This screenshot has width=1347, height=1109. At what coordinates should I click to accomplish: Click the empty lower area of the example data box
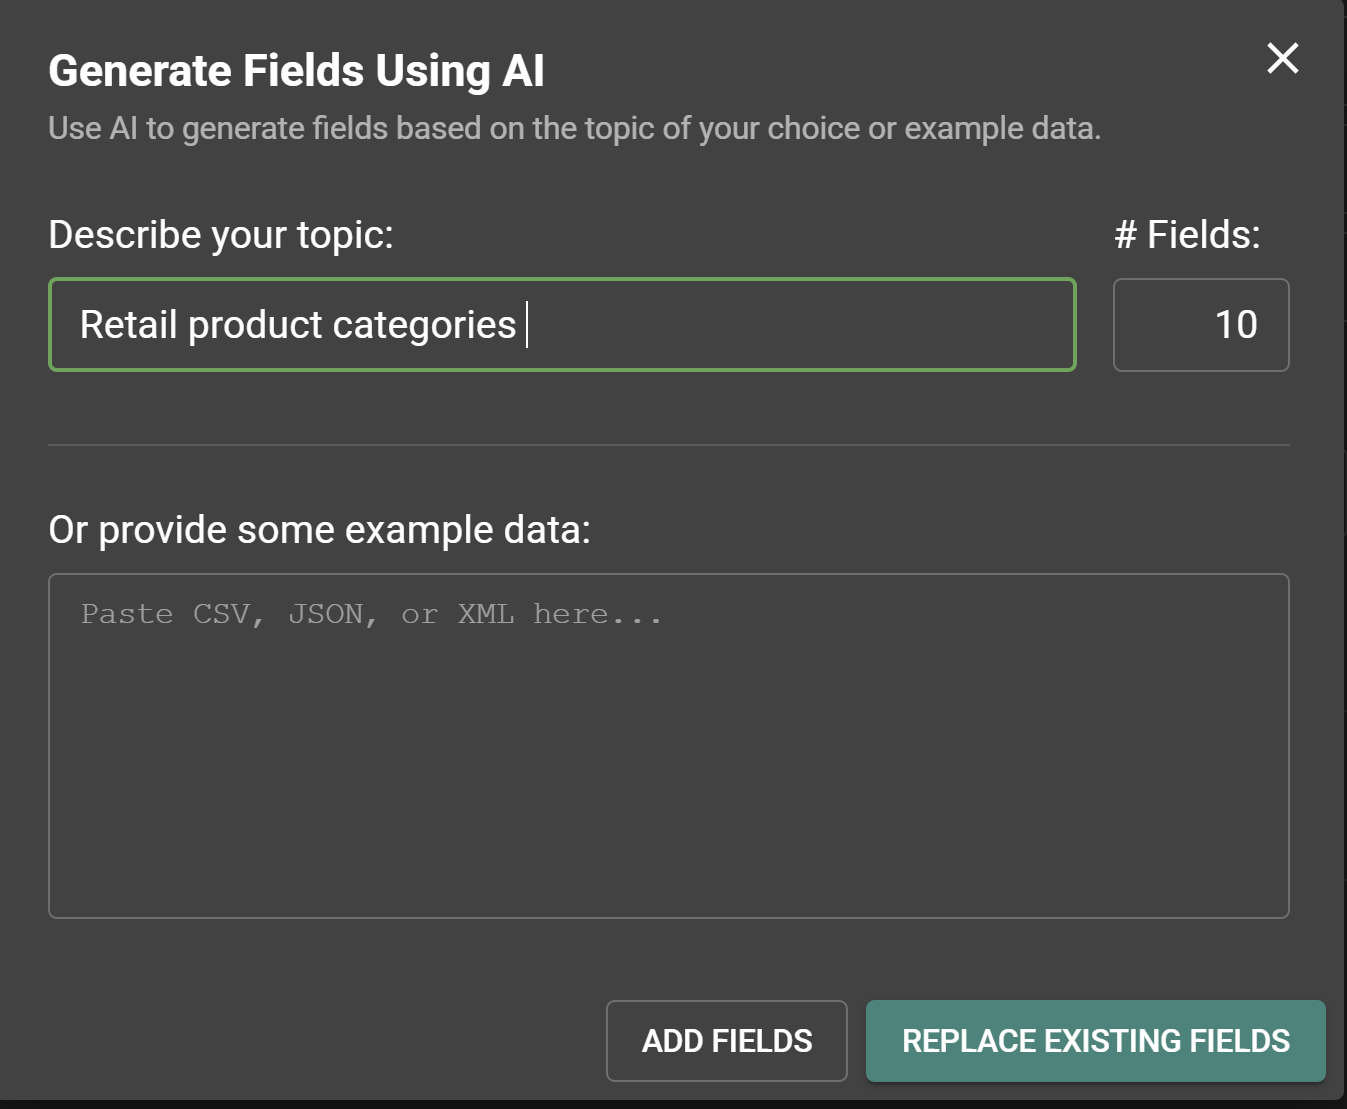click(668, 840)
